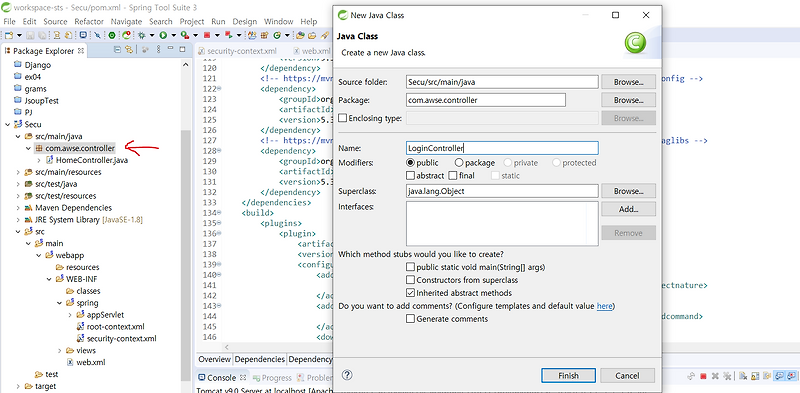
Task: Collapse the Secu project tree node
Action: tap(7, 125)
